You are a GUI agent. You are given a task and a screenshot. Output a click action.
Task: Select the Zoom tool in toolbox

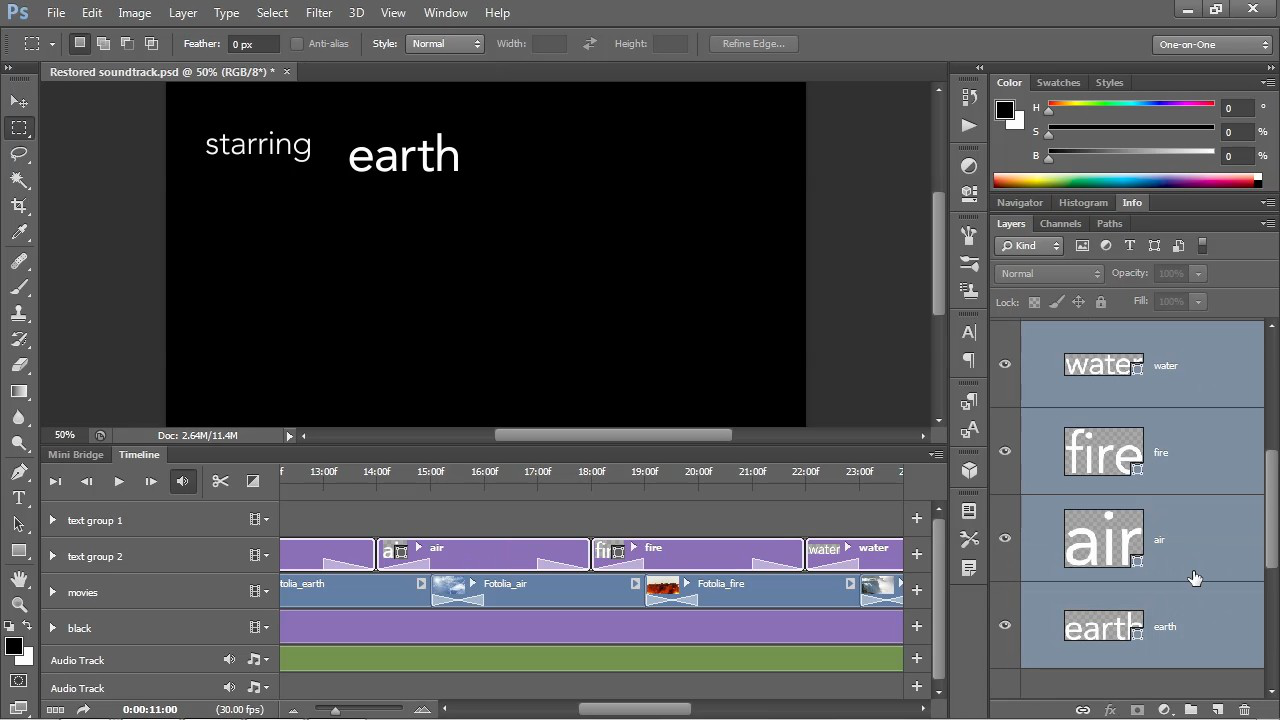tap(19, 604)
